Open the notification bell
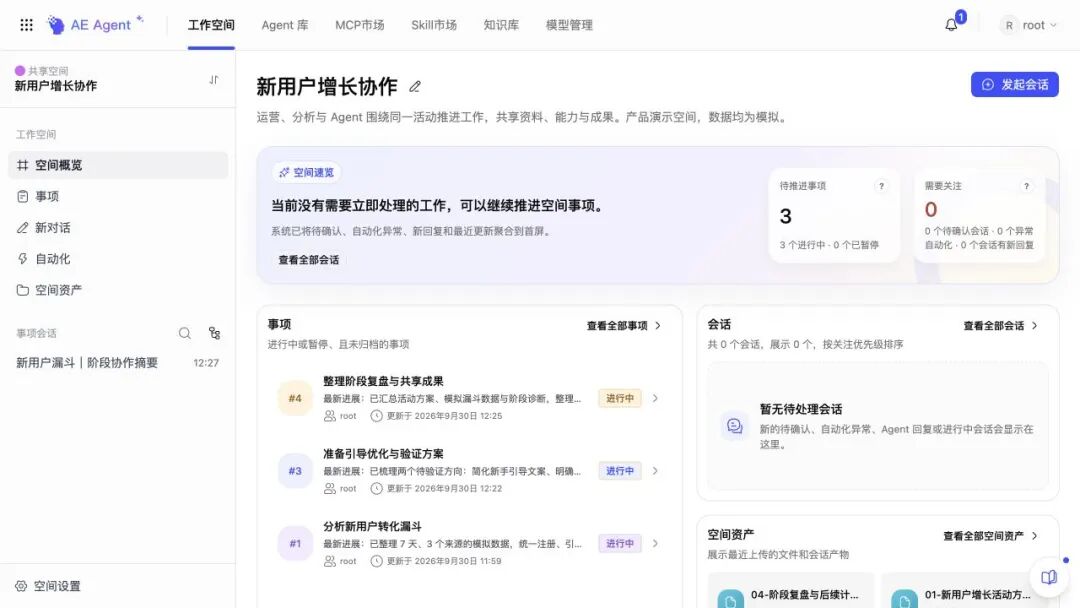 [x=951, y=25]
